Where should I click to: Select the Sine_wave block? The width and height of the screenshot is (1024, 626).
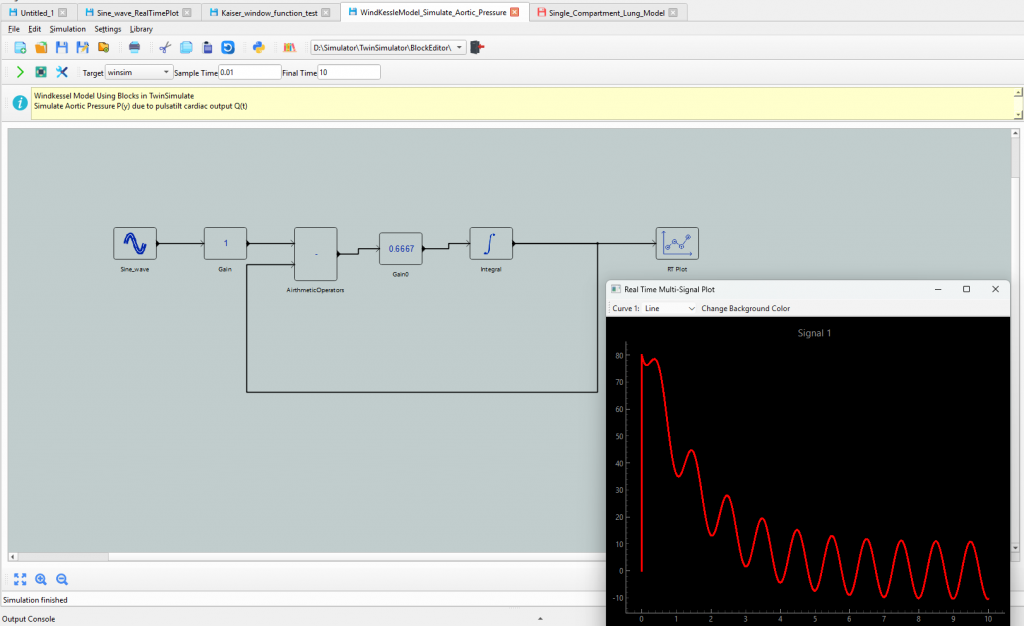(135, 243)
